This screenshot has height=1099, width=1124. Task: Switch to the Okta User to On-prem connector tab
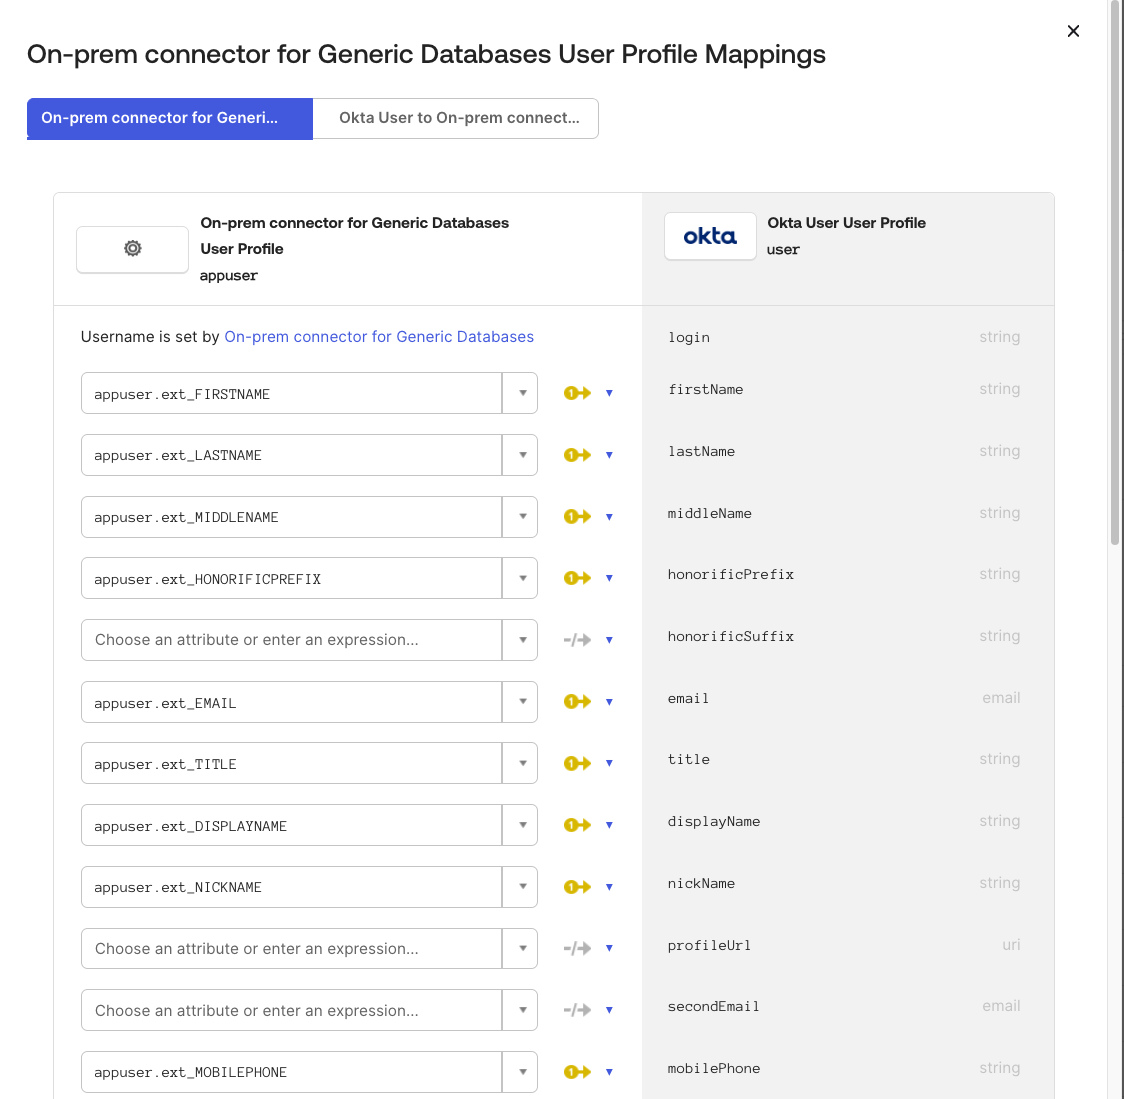[456, 118]
